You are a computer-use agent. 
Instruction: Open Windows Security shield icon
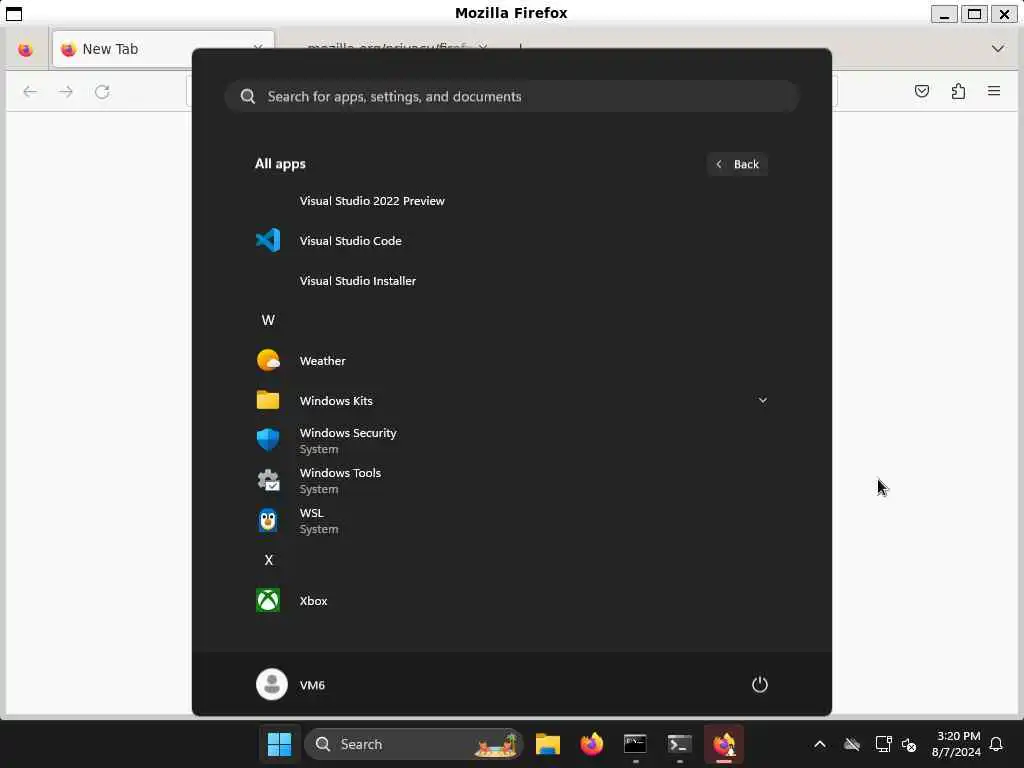(268, 440)
